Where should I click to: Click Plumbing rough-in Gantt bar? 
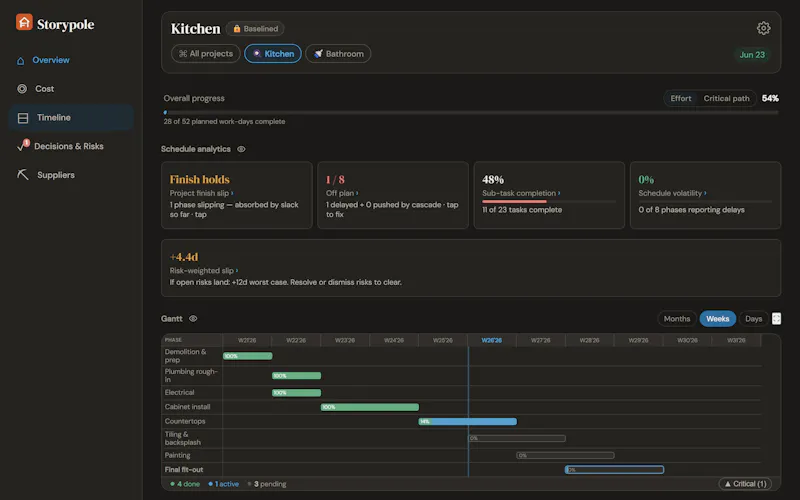(x=296, y=376)
